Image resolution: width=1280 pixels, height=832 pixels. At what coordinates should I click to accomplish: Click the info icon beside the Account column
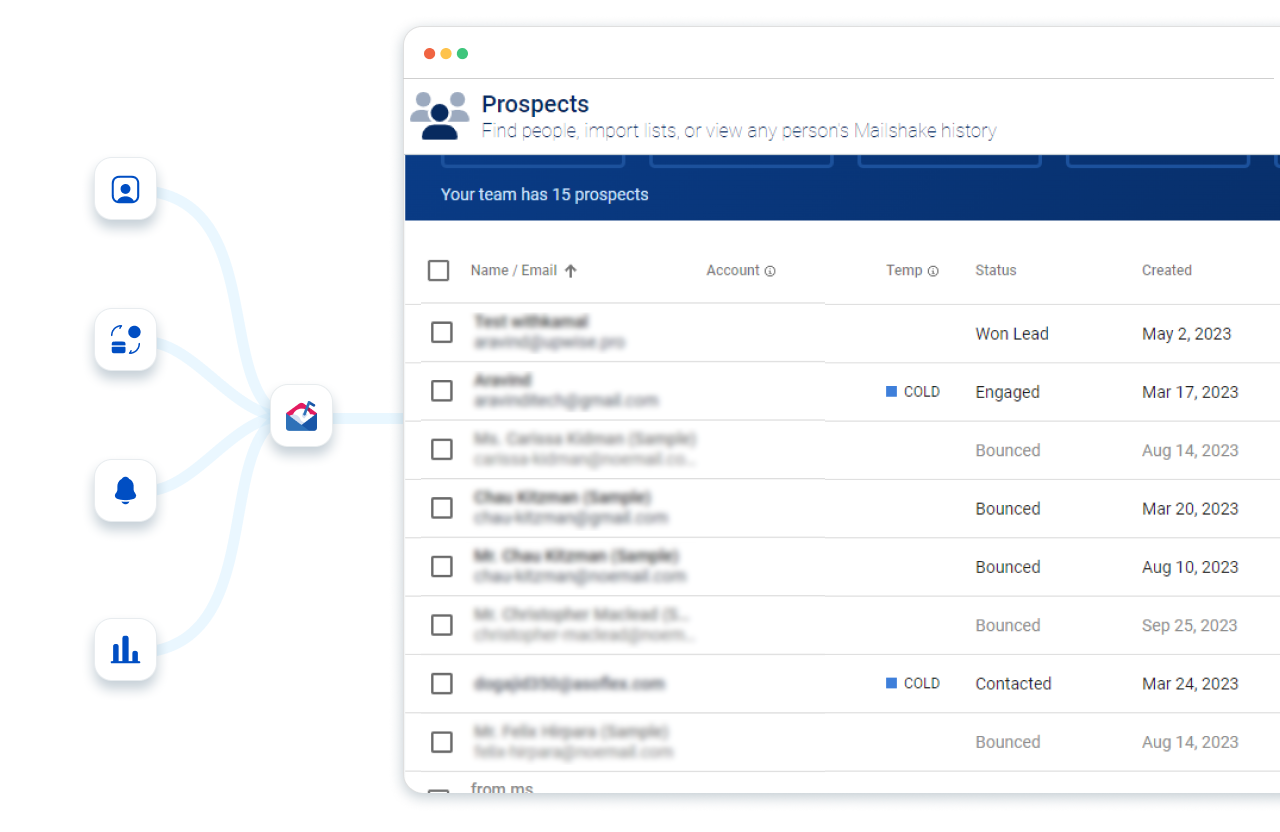click(x=768, y=270)
